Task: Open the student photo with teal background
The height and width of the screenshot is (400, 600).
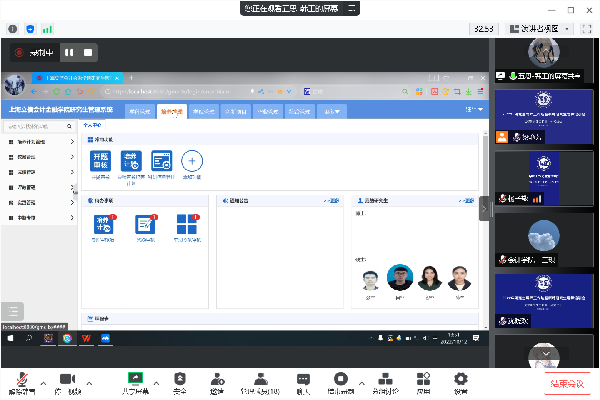Action: coord(400,278)
